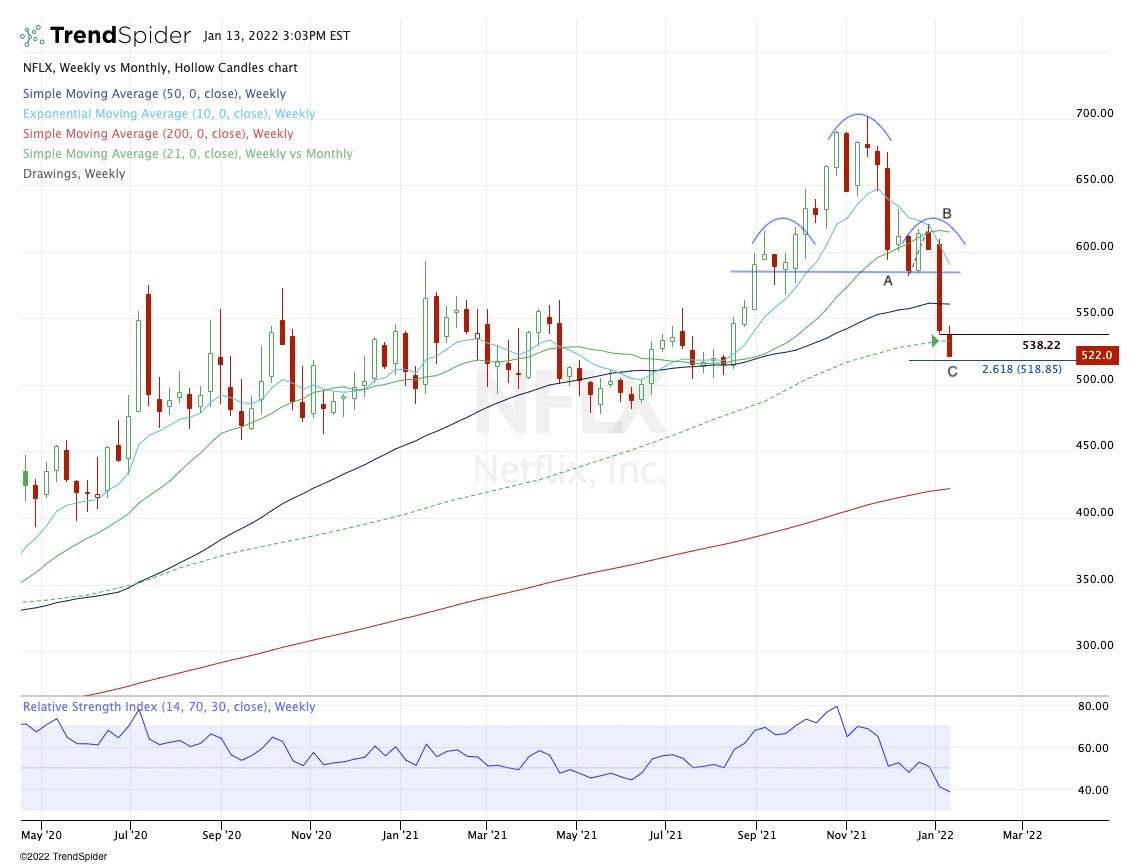Viewport: 1139px width, 866px height.
Task: Click the Sep '20 date axis label
Action: [x=222, y=835]
